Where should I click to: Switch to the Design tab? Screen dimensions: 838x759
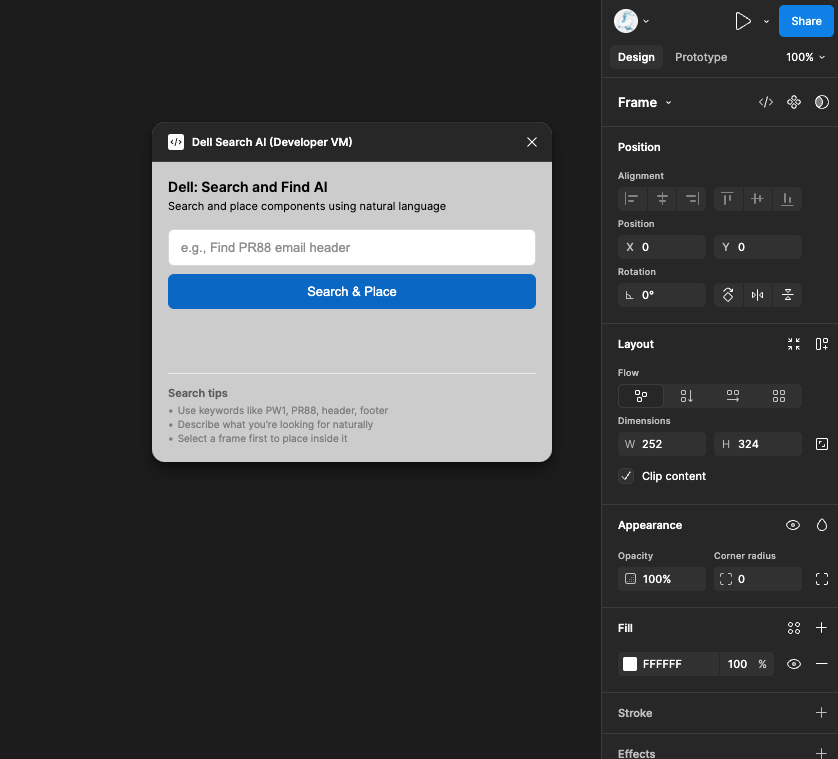click(x=636, y=57)
